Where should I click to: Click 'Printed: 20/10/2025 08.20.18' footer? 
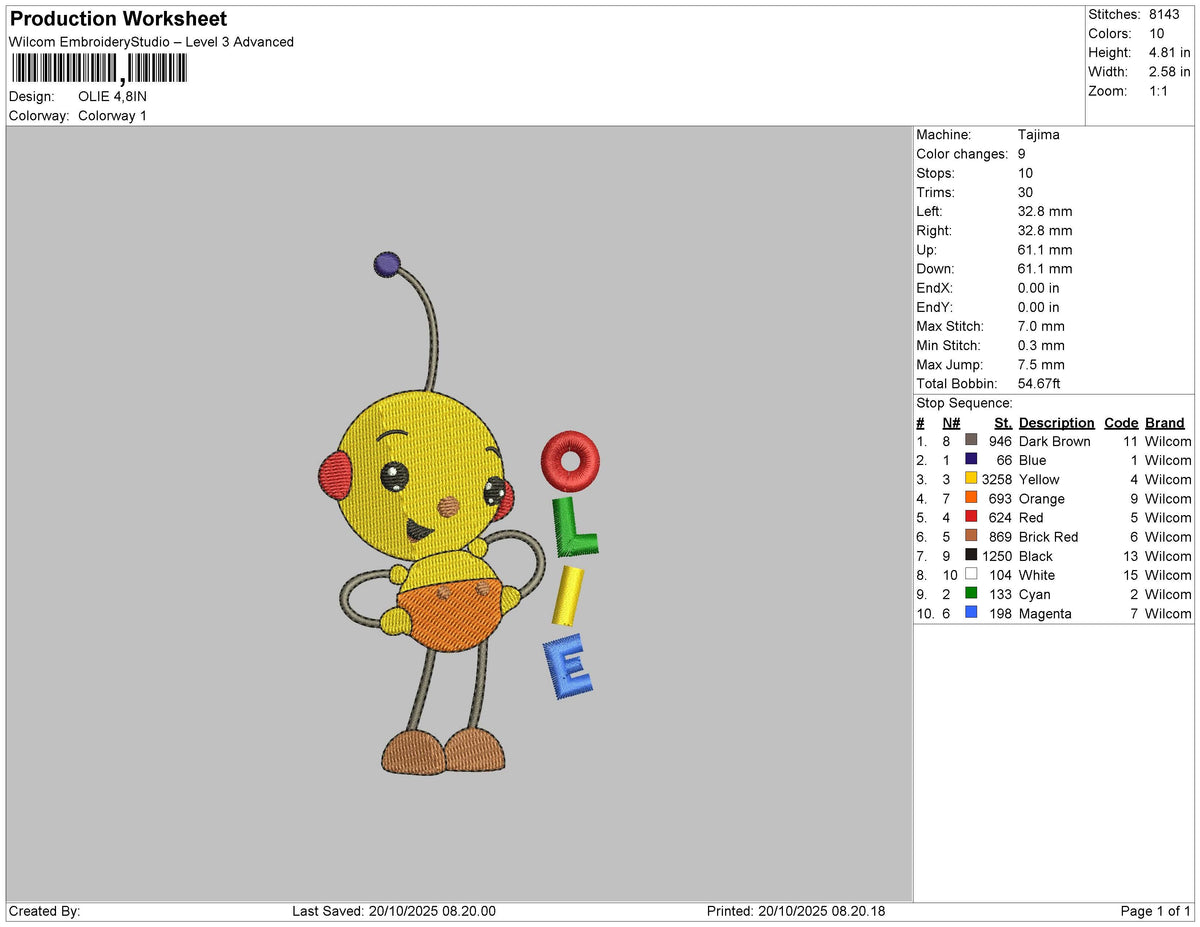tap(795, 911)
